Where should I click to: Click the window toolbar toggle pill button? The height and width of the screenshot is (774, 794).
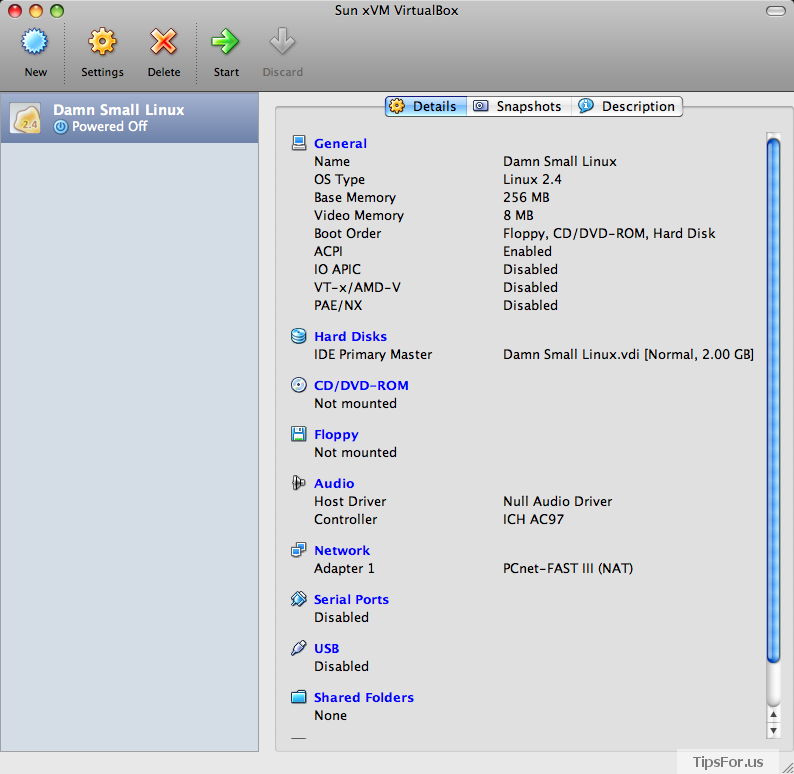(776, 11)
